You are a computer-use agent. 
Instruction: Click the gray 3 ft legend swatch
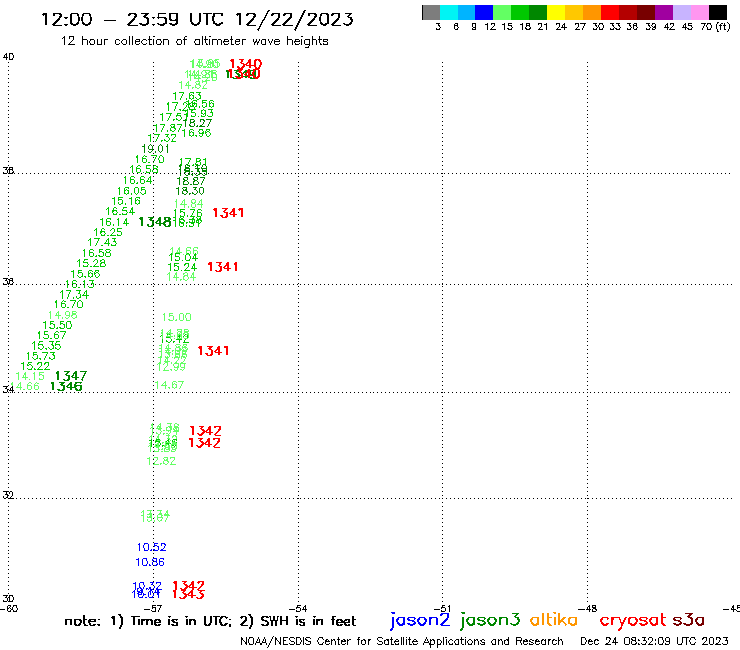click(431, 12)
